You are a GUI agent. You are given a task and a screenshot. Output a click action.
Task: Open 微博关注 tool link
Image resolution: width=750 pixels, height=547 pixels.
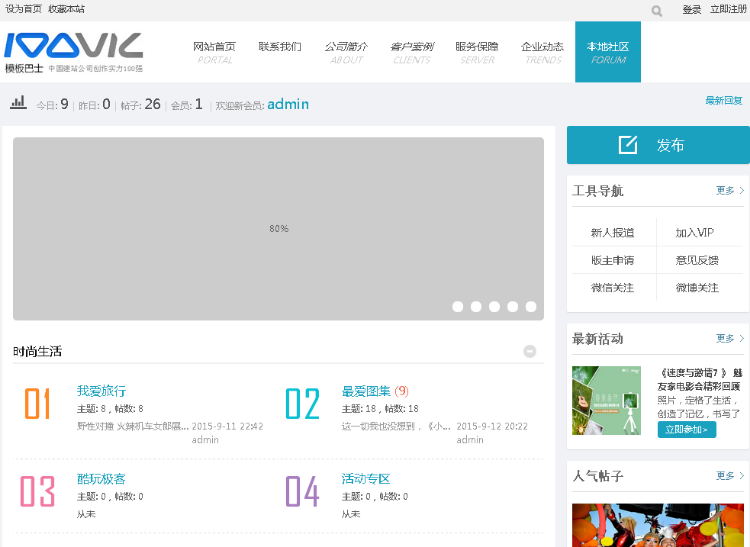pyautogui.click(x=697, y=288)
